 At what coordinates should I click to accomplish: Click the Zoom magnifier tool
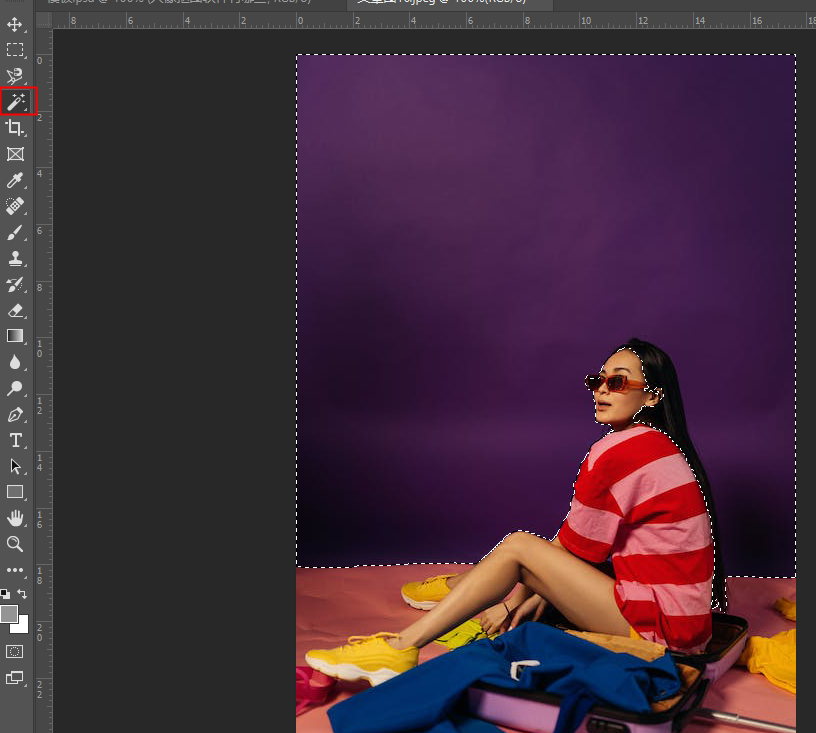[15, 544]
